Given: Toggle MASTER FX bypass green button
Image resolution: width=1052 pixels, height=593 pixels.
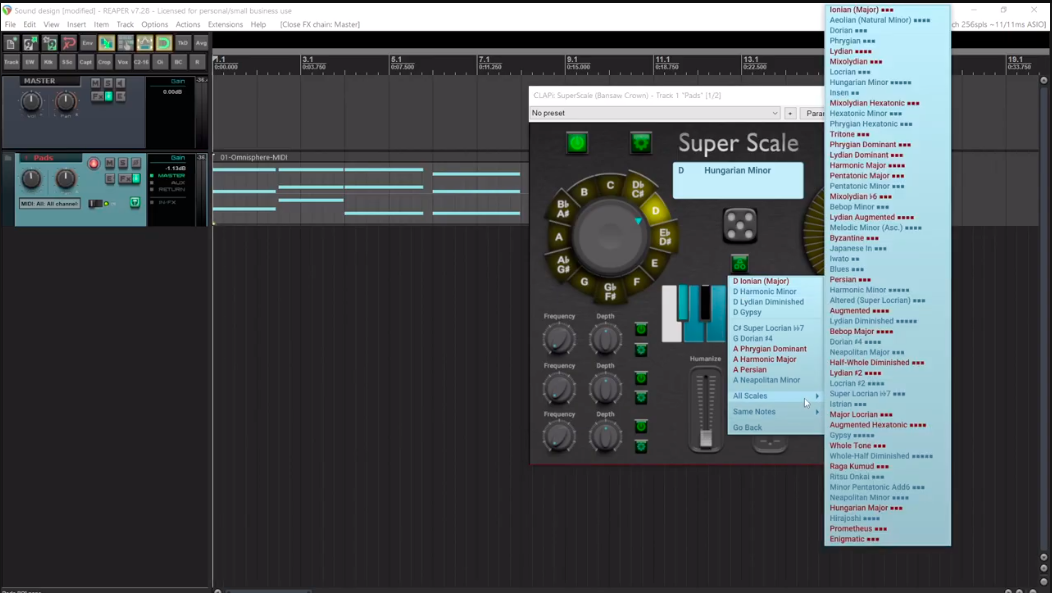Looking at the screenshot, I should (x=108, y=97).
